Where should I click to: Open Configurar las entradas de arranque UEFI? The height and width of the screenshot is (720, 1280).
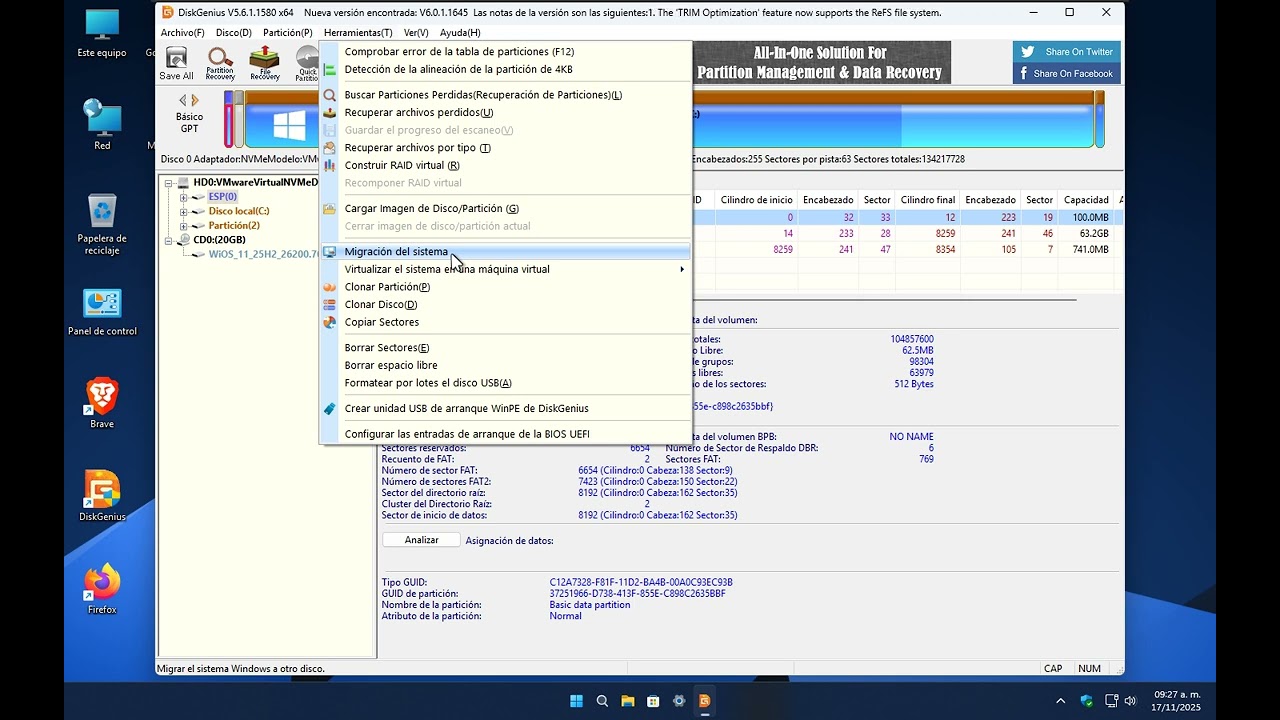[505, 434]
